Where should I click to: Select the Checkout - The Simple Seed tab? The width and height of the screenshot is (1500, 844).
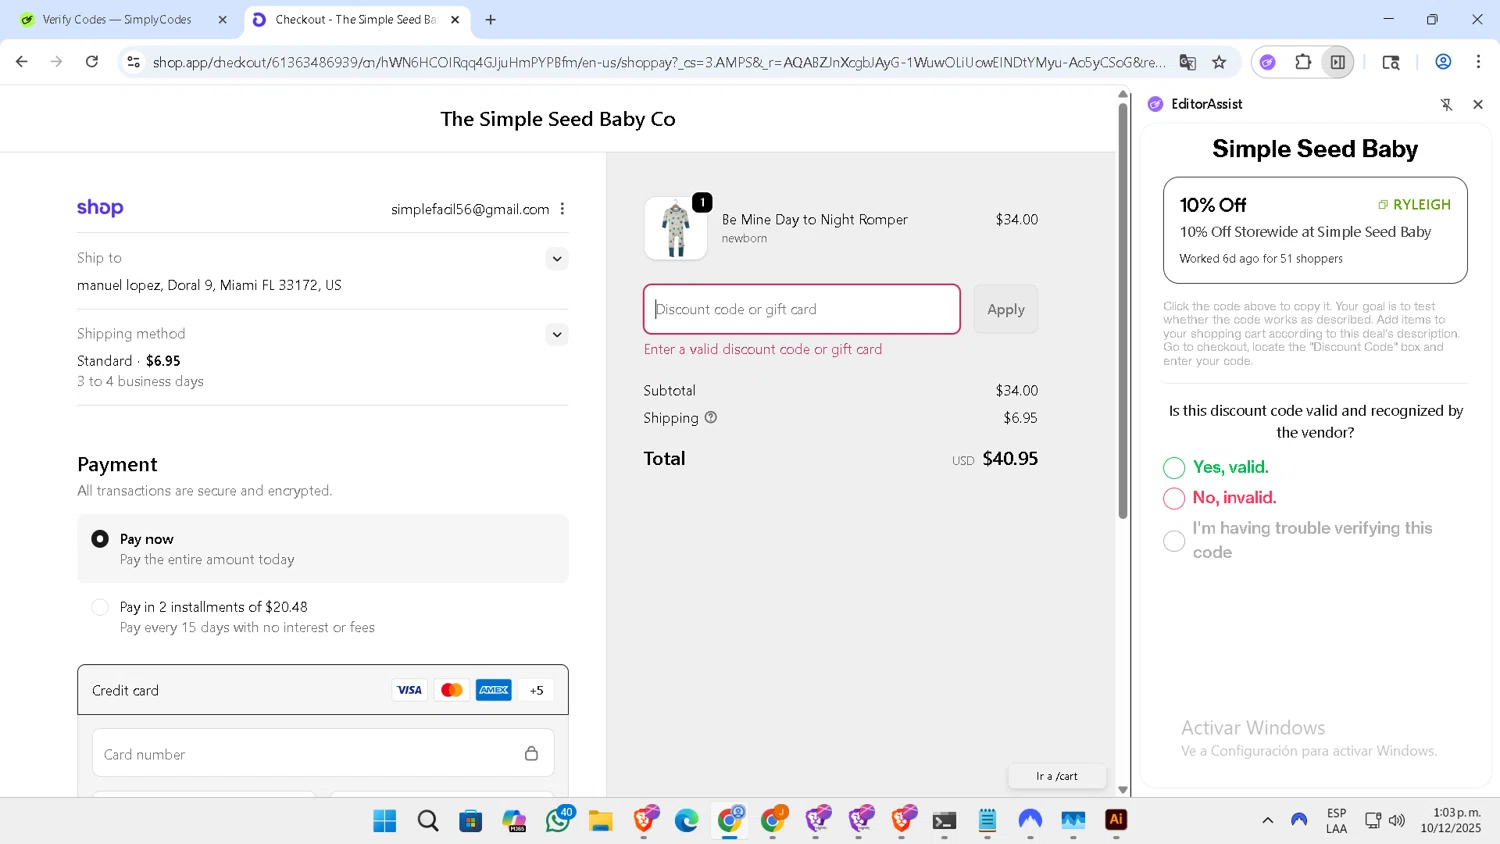355,19
